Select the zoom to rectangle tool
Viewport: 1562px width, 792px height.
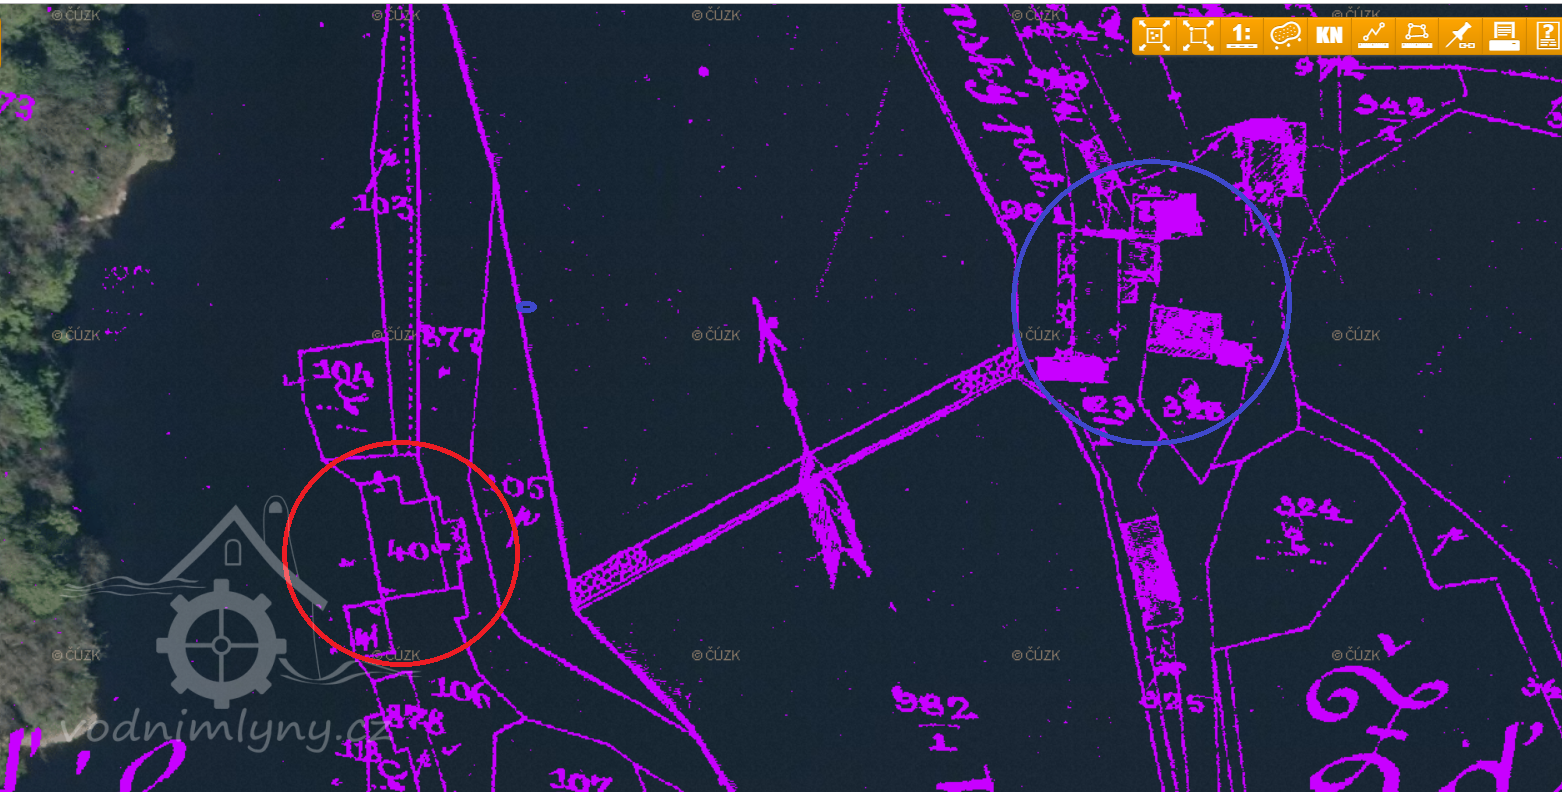(1197, 36)
